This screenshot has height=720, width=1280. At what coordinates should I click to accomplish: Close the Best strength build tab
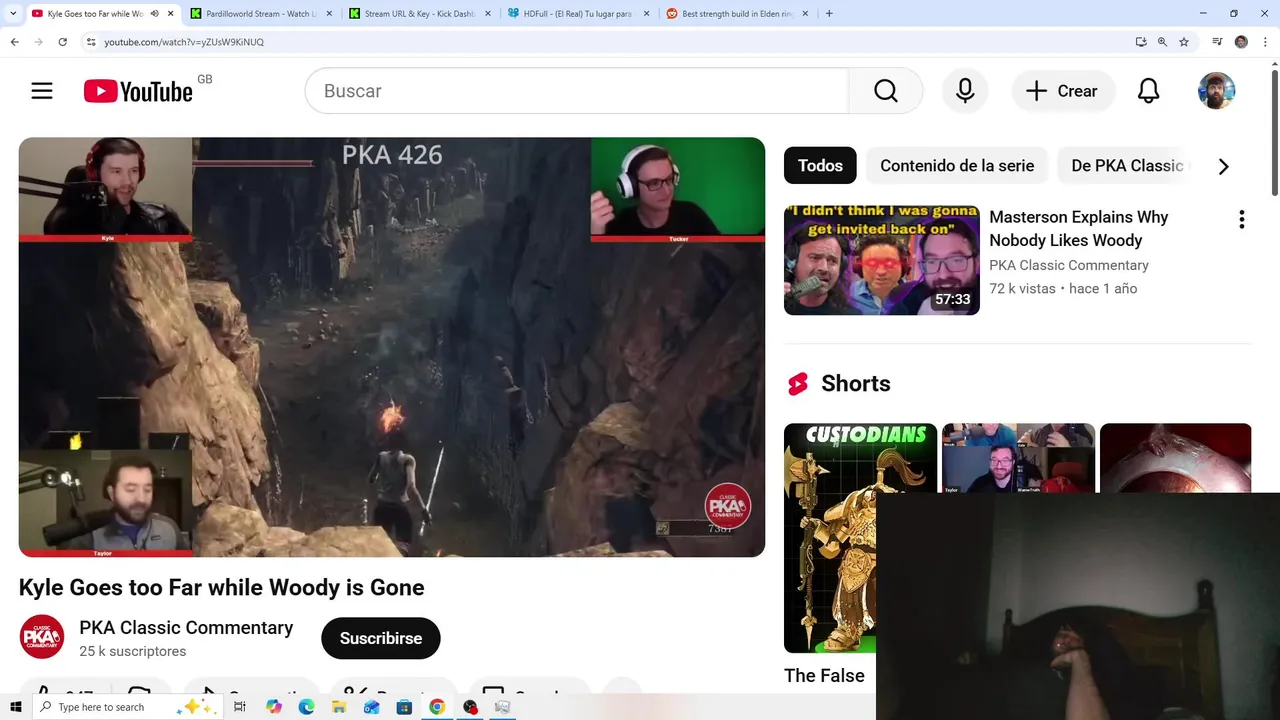pyautogui.click(x=805, y=14)
